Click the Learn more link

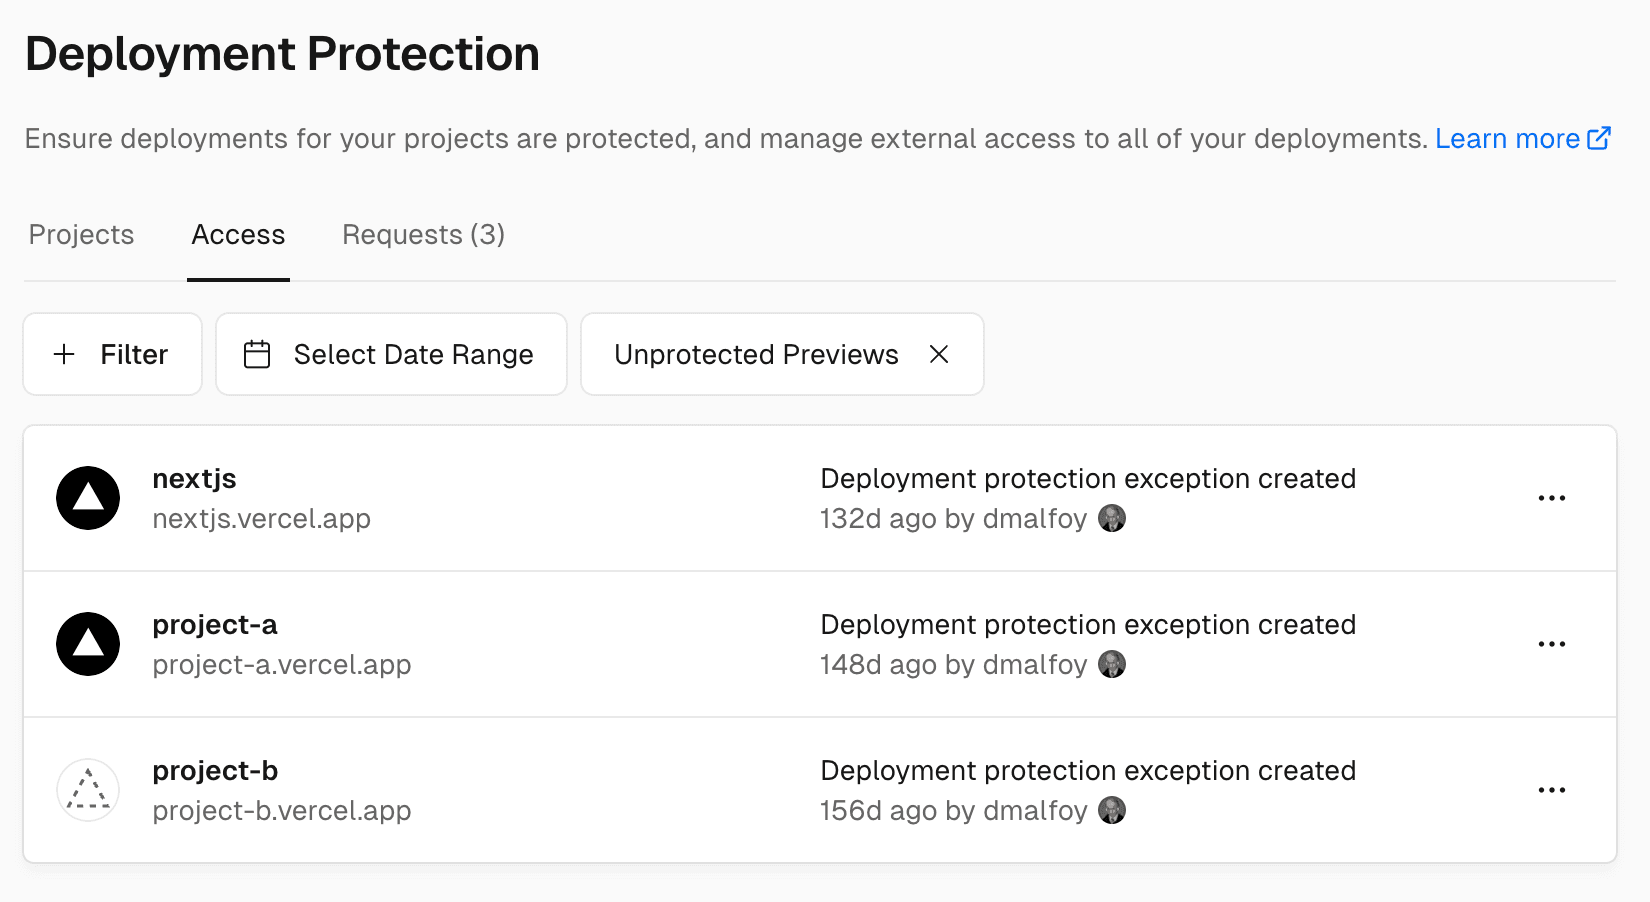[x=1506, y=138]
